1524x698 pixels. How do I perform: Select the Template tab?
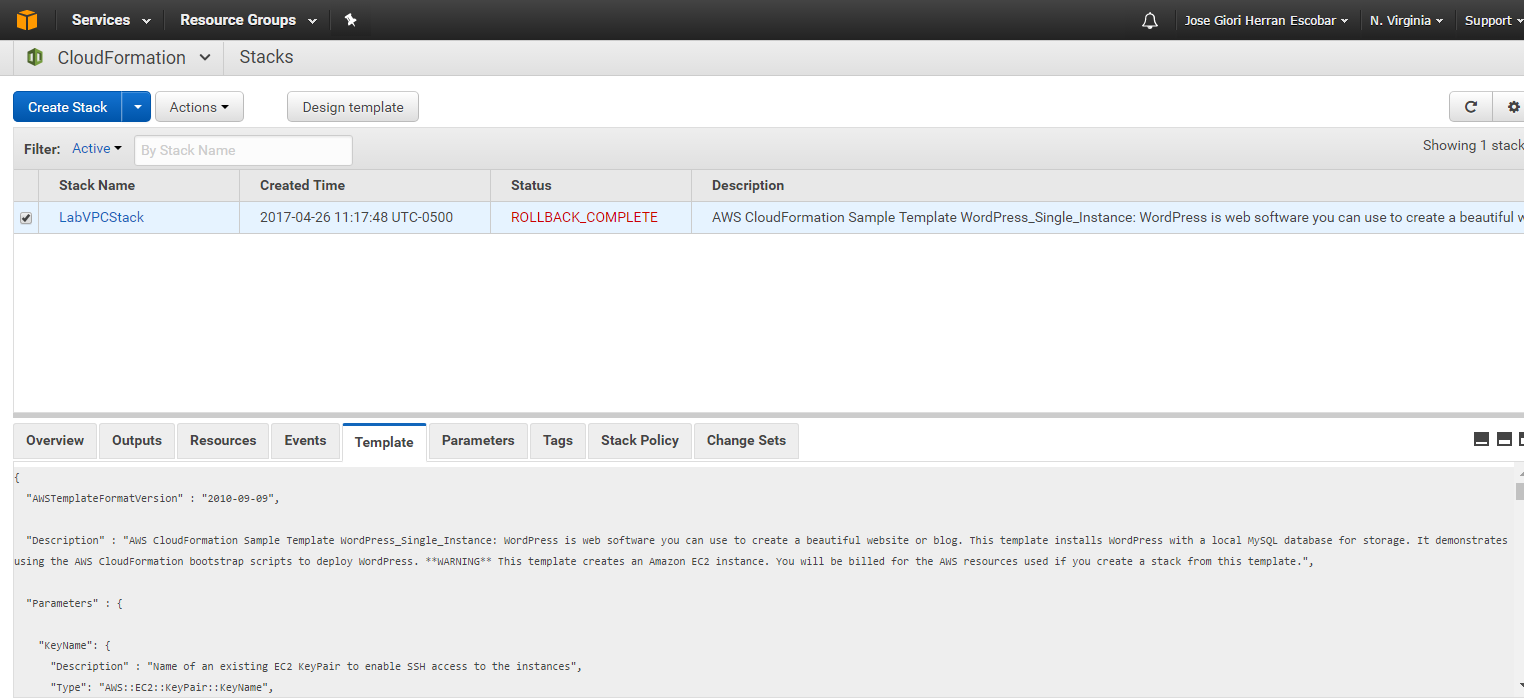click(x=384, y=442)
